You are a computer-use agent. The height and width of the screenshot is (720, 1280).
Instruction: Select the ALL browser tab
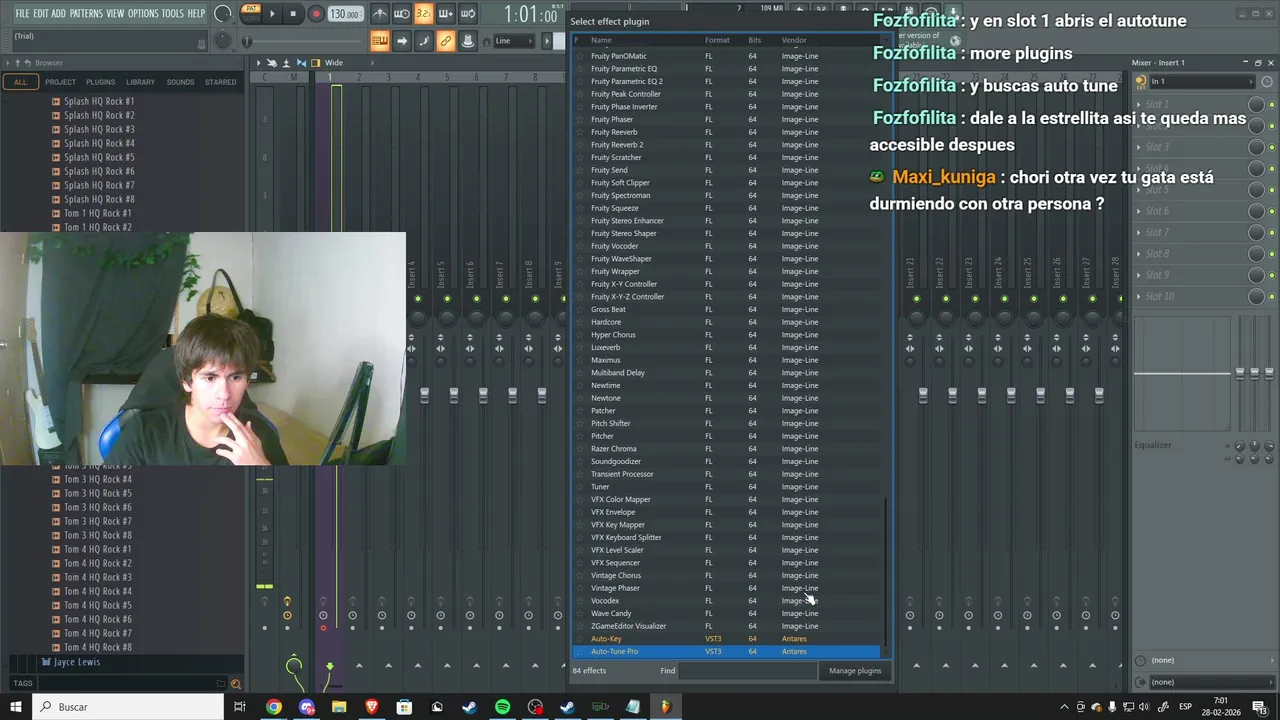click(20, 82)
